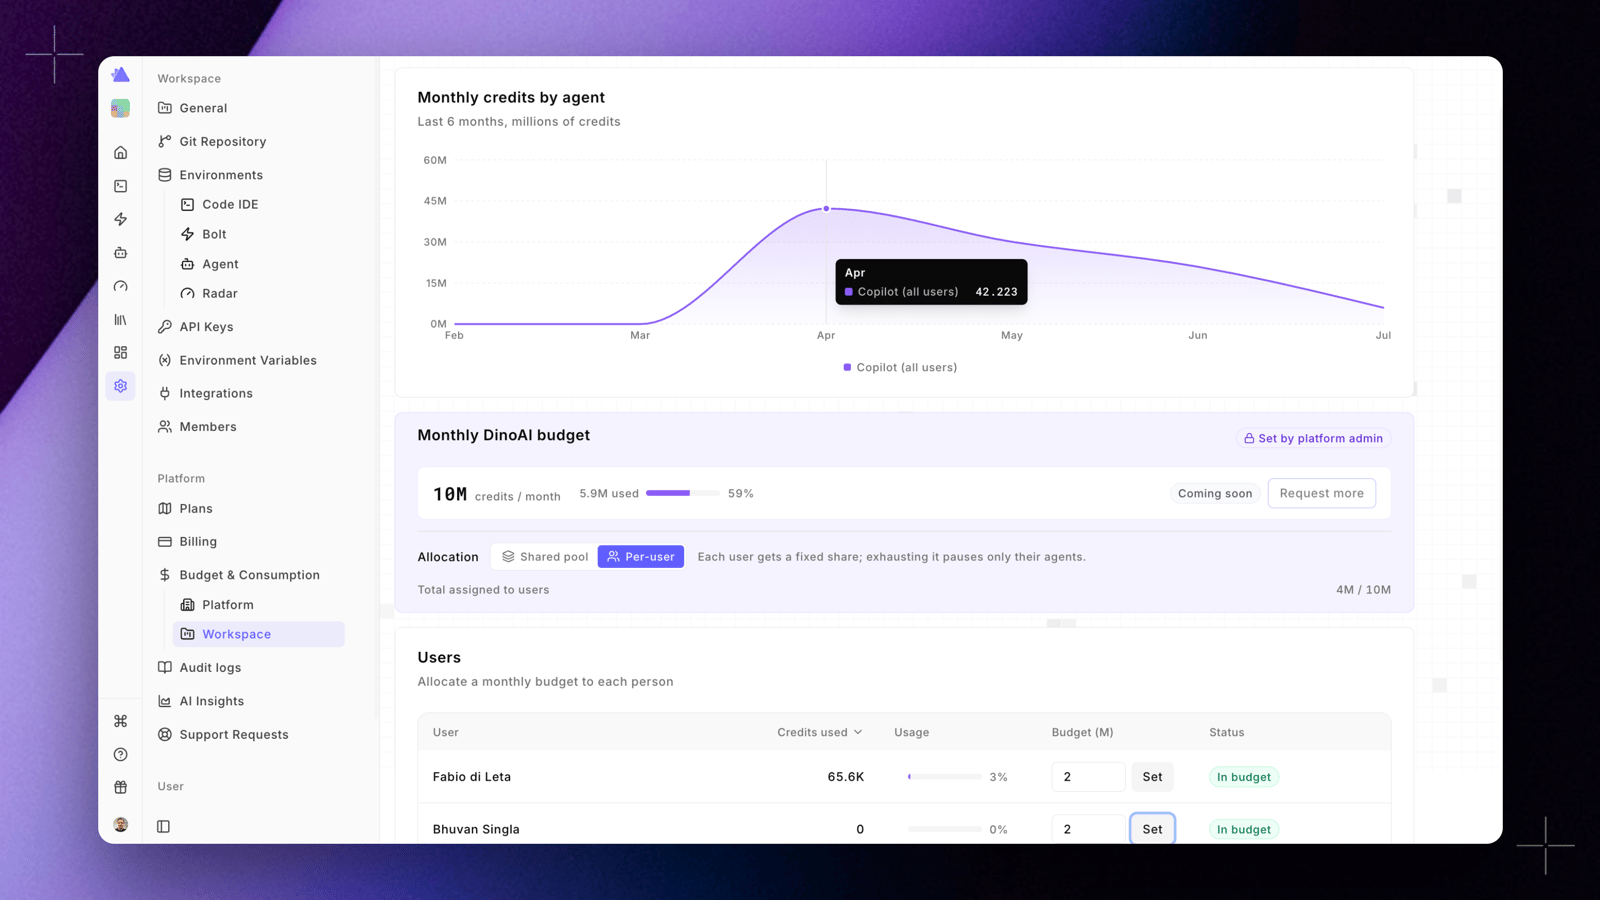Click the User column header

pos(446,732)
